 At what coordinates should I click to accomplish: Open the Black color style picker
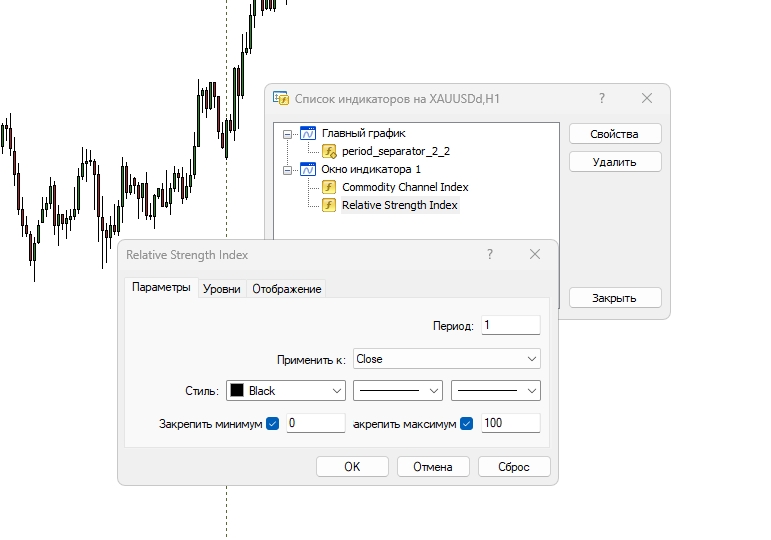tap(285, 391)
